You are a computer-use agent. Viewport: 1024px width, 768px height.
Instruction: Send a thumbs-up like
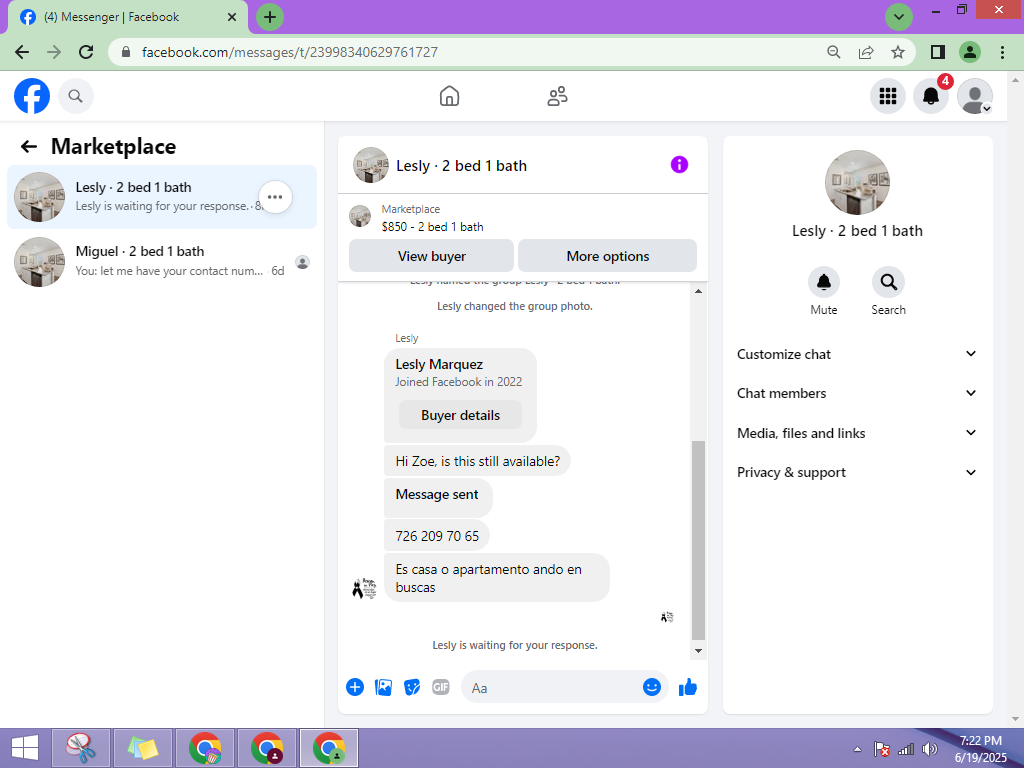[688, 687]
